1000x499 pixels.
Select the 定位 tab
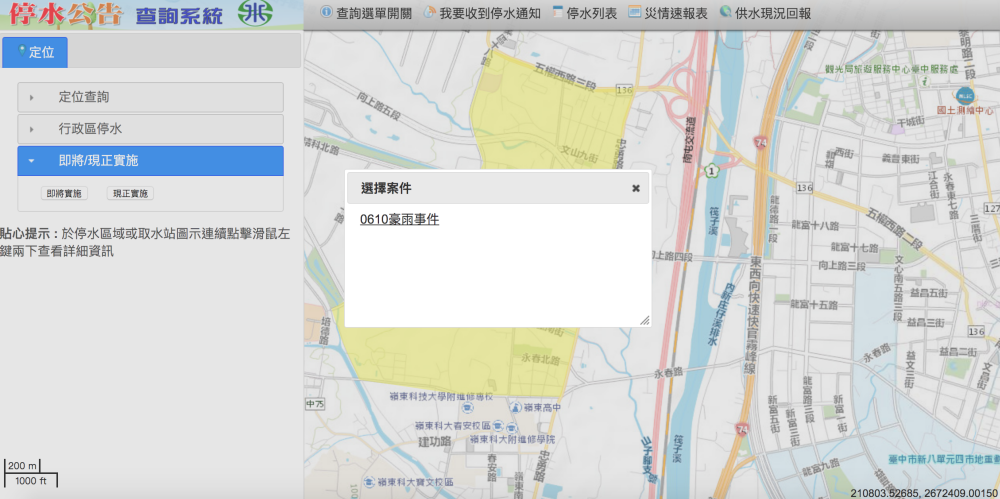[36, 52]
